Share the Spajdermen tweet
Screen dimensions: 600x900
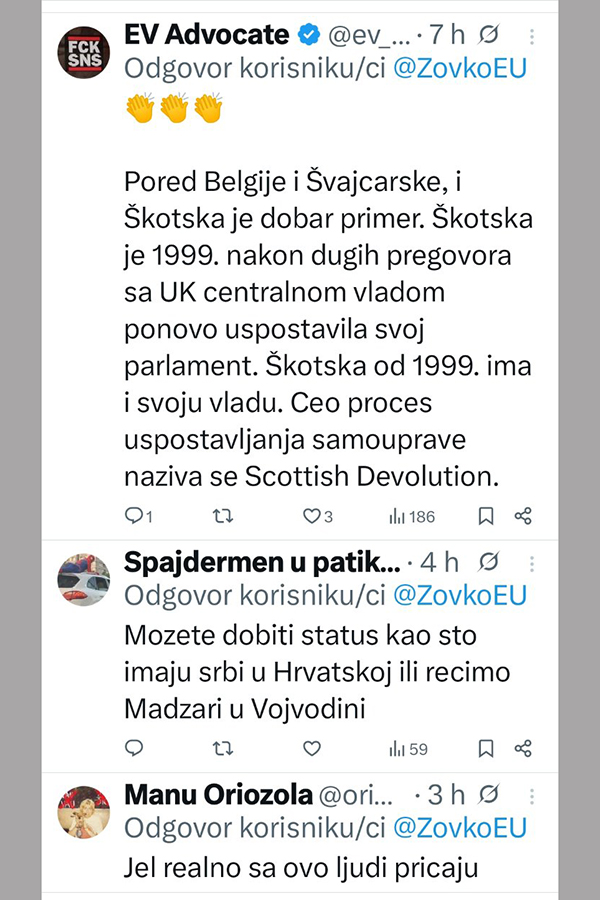pos(522,748)
